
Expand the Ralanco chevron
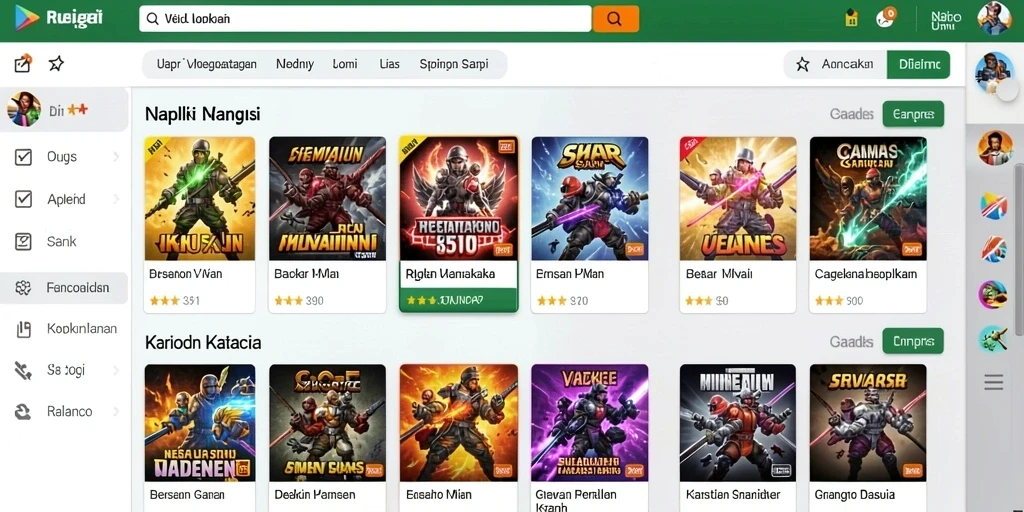click(x=116, y=411)
